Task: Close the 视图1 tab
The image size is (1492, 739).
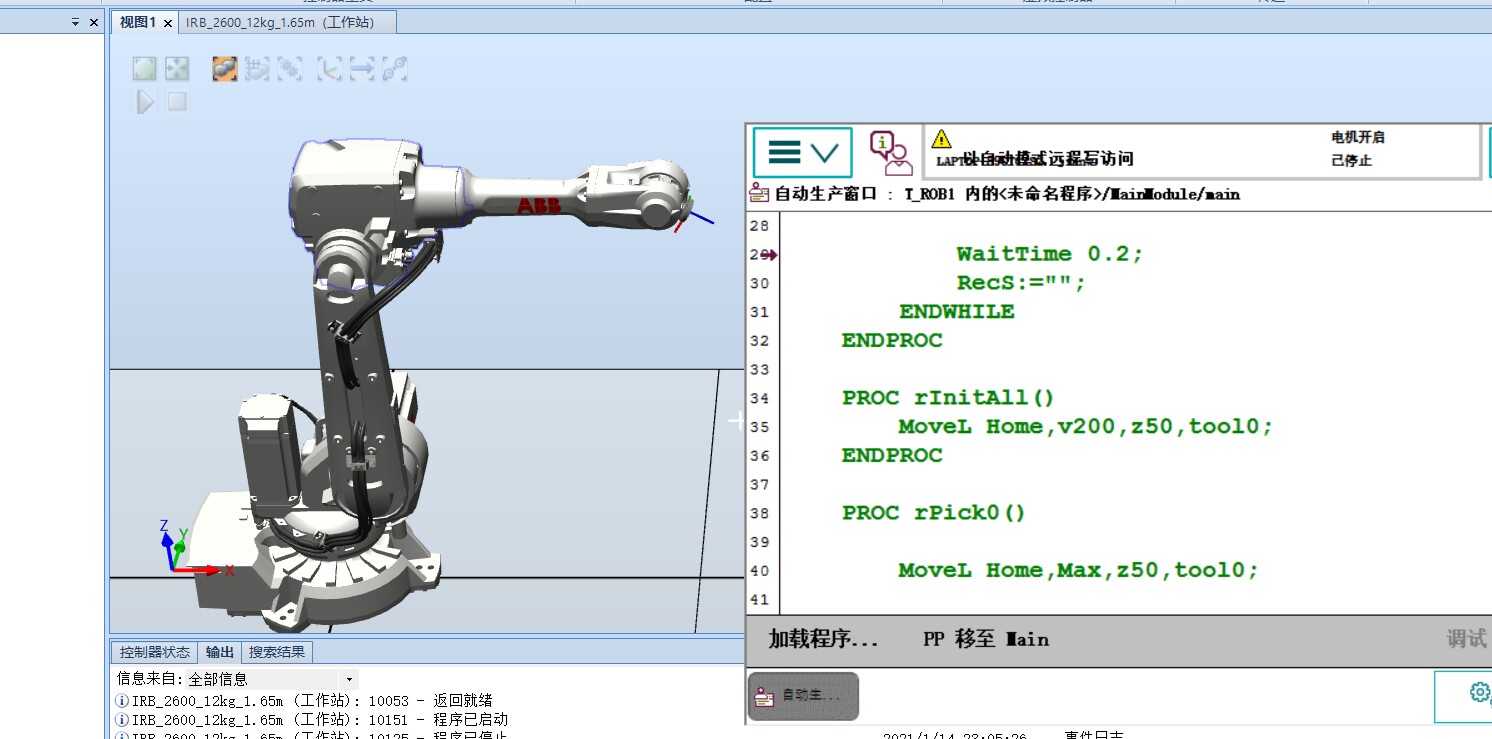Action: click(168, 23)
